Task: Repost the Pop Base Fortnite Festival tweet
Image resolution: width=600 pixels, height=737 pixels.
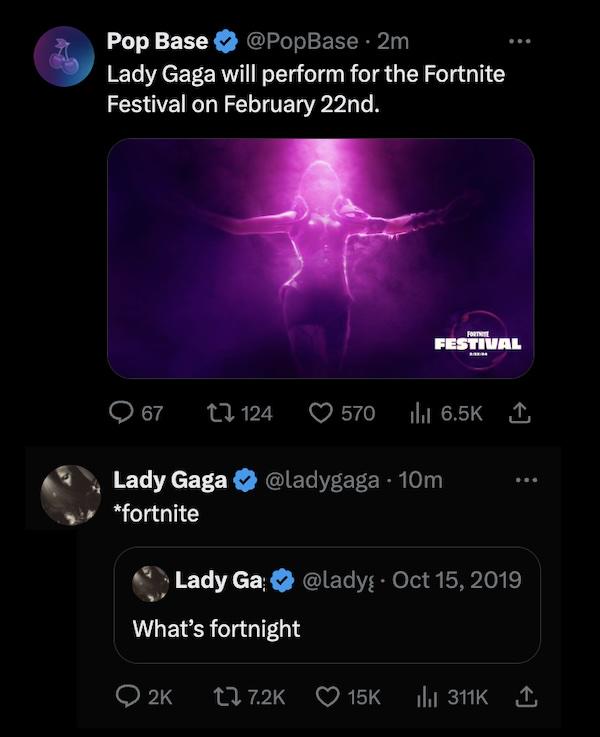Action: click(x=218, y=412)
